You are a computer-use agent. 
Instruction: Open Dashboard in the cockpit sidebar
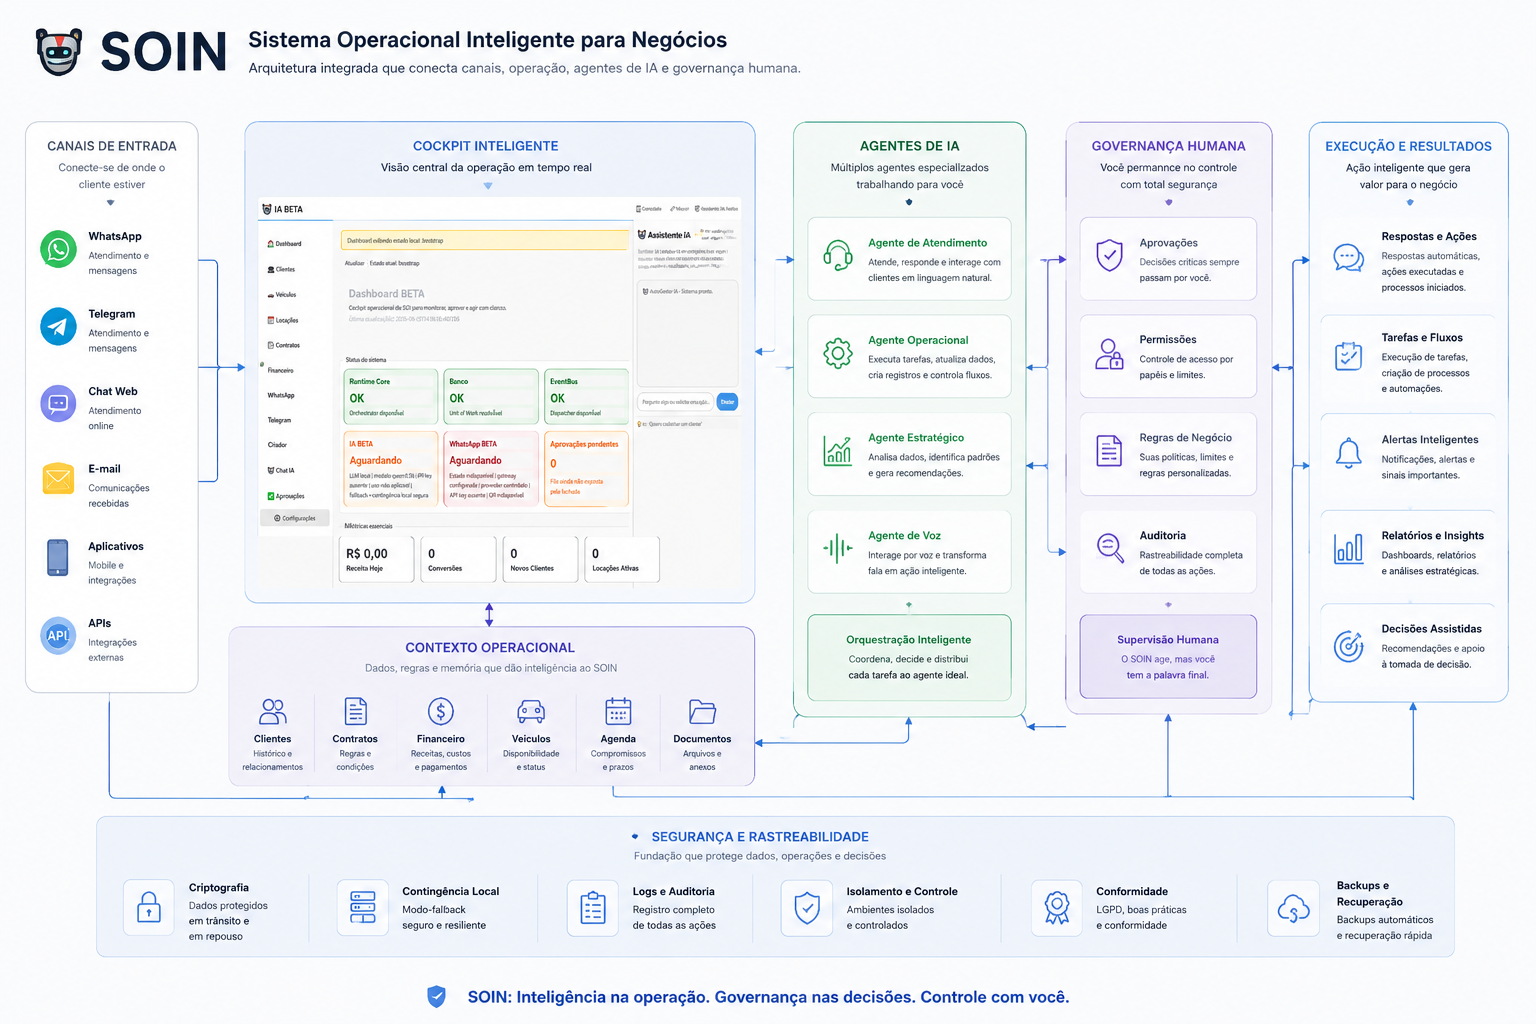click(284, 244)
